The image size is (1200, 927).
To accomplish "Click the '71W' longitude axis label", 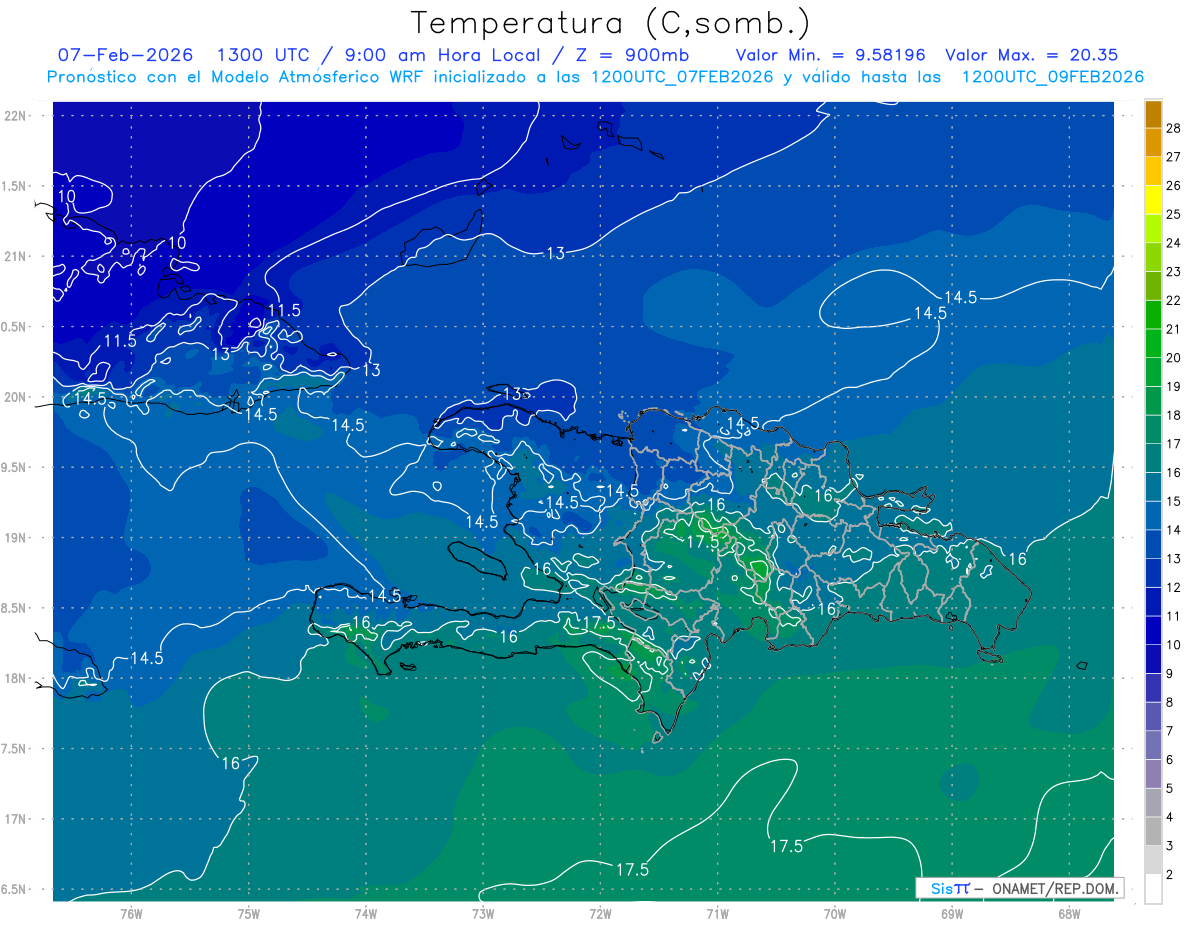I will point(717,914).
